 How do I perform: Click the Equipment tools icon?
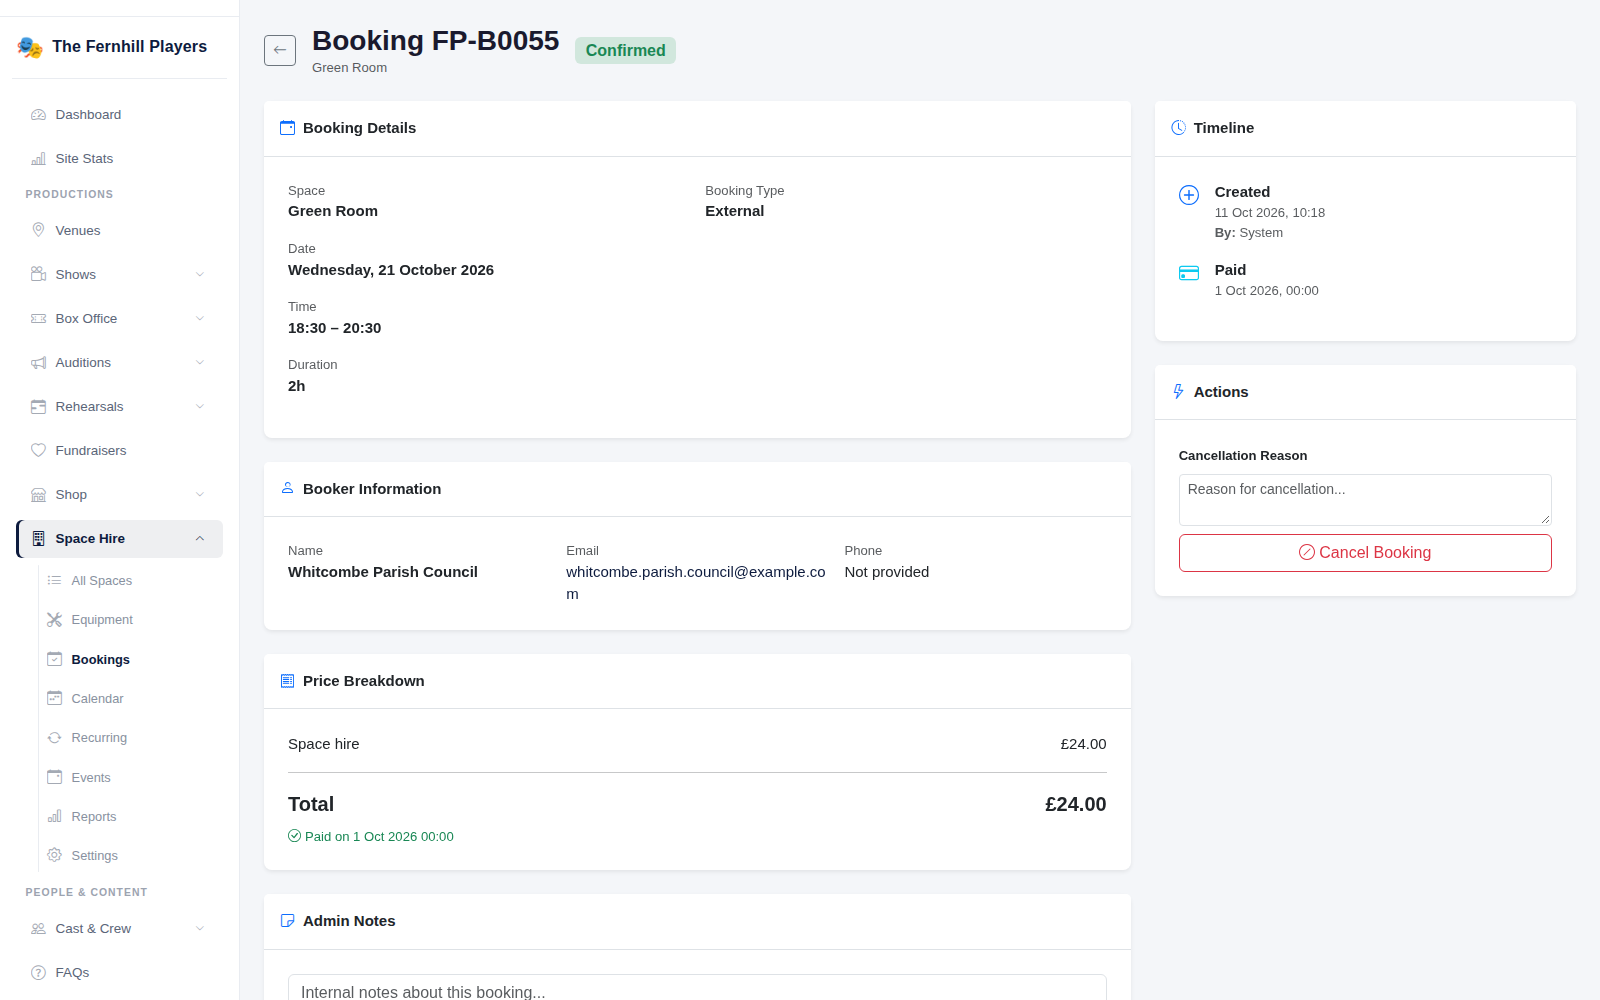point(55,620)
